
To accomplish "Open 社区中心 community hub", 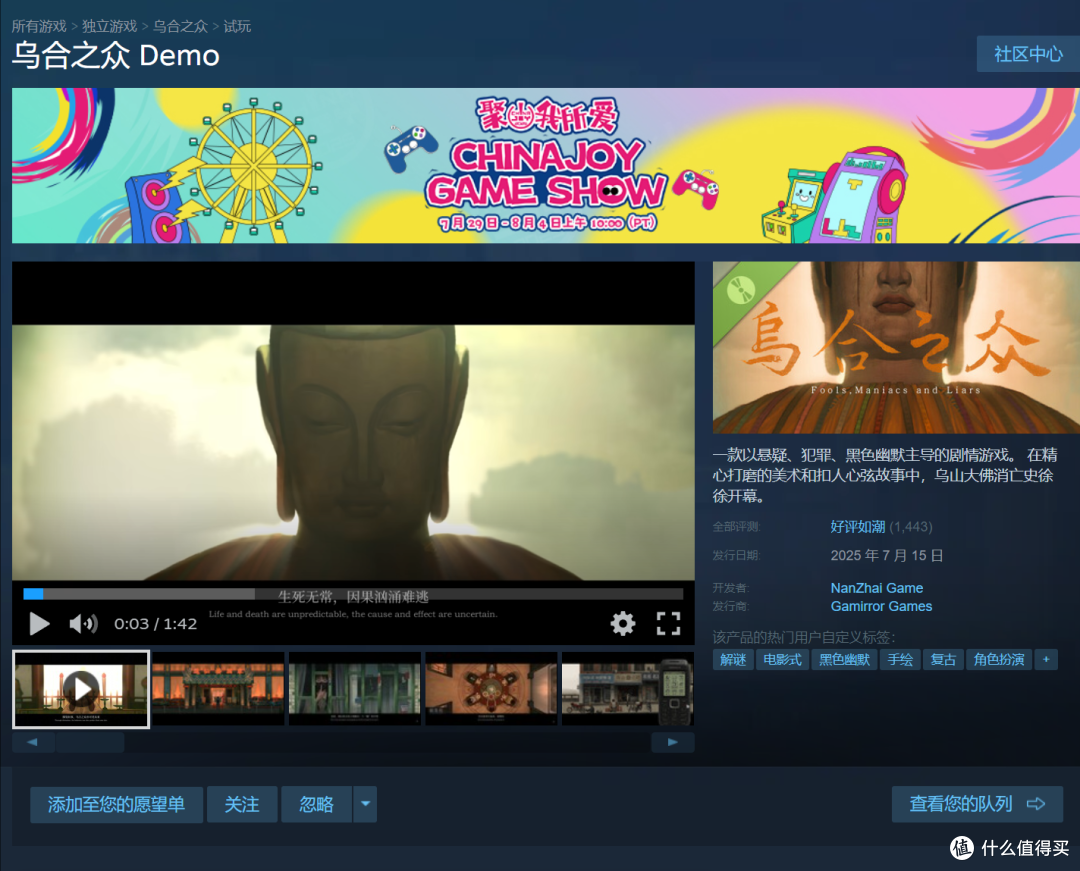I will [x=1028, y=54].
